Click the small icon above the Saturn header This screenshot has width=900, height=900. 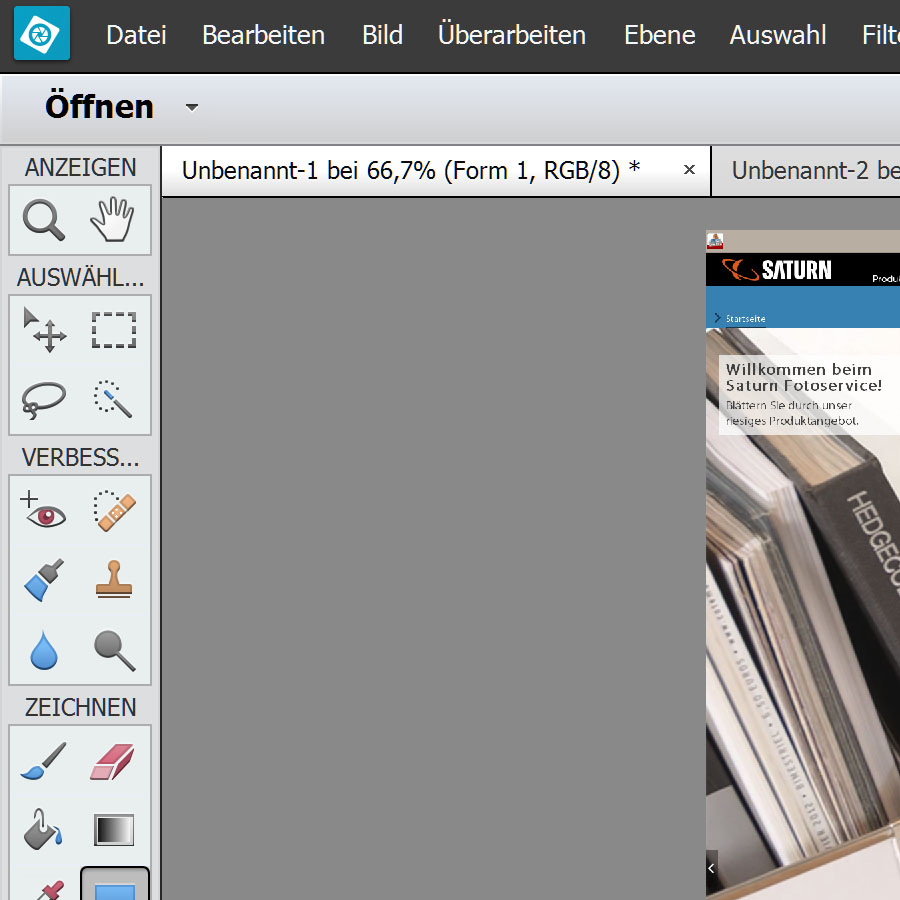[715, 241]
